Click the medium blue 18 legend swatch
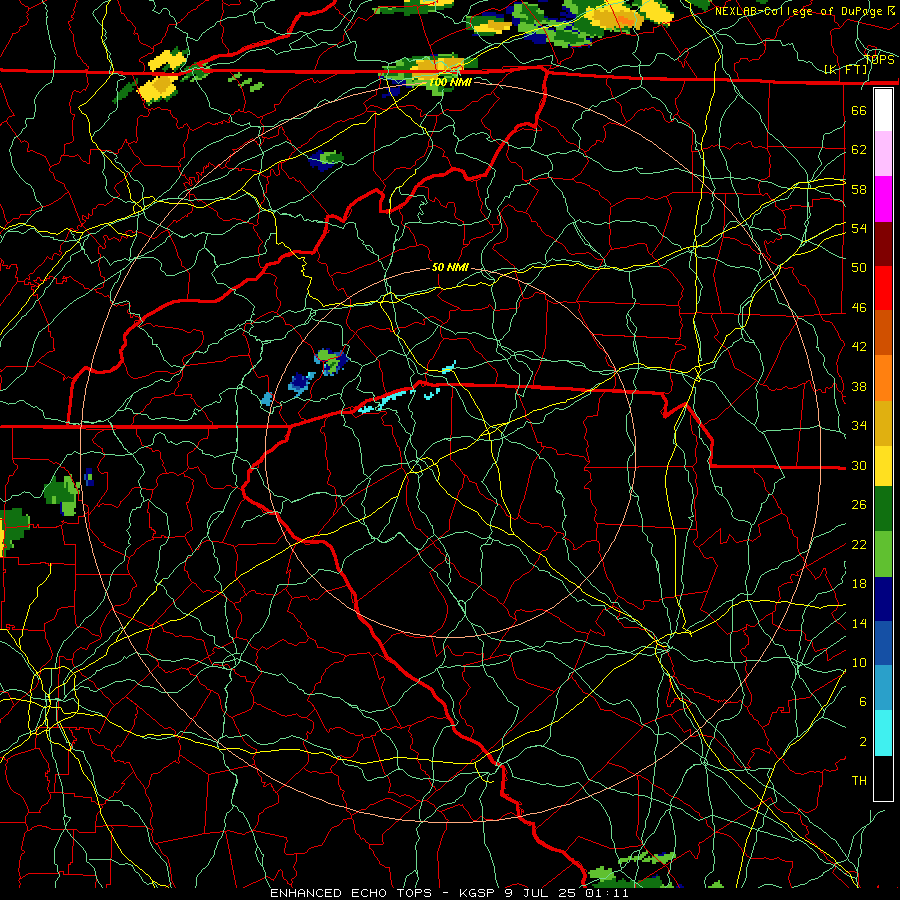Screen dimensions: 900x900 [883, 643]
